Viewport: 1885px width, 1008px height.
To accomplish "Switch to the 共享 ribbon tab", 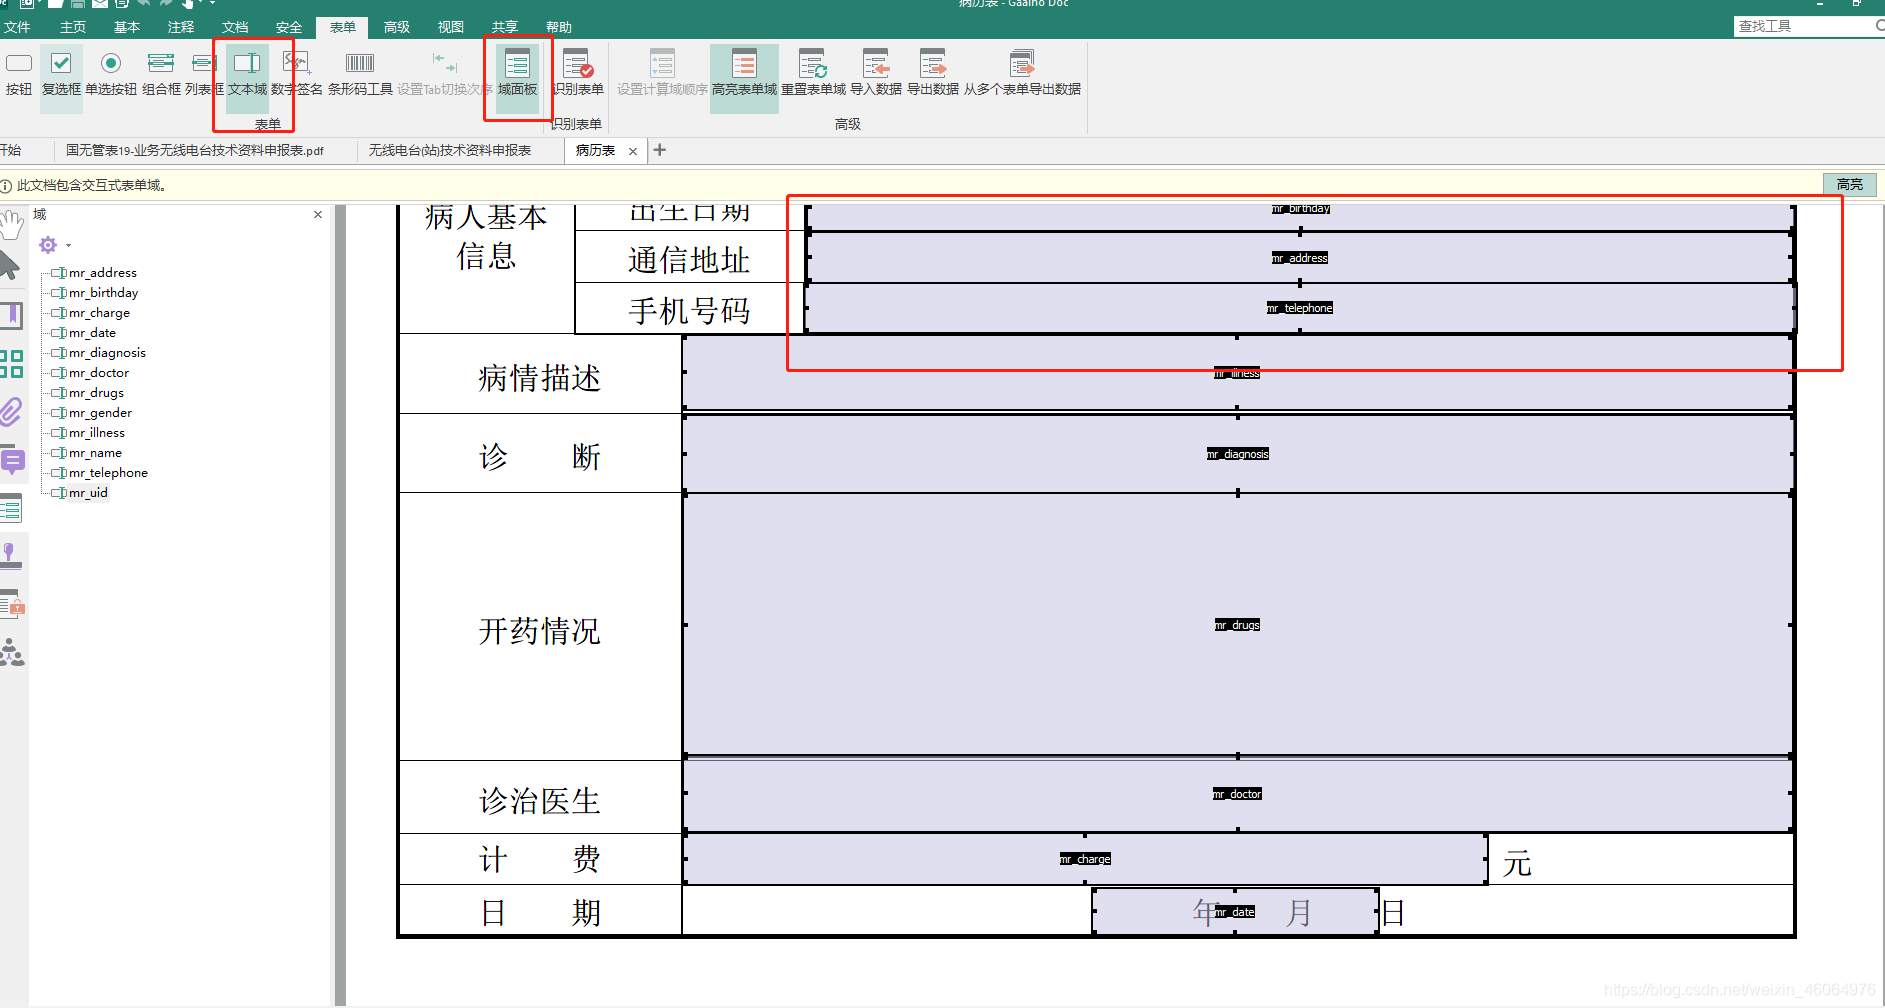I will [505, 27].
